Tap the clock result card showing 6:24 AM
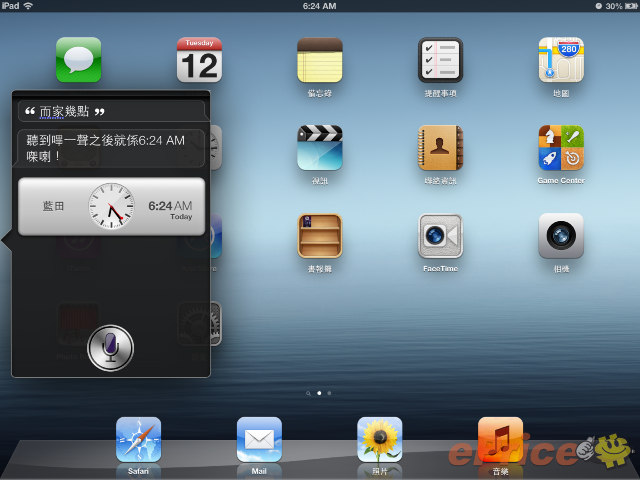640x480 pixels. pyautogui.click(x=111, y=207)
